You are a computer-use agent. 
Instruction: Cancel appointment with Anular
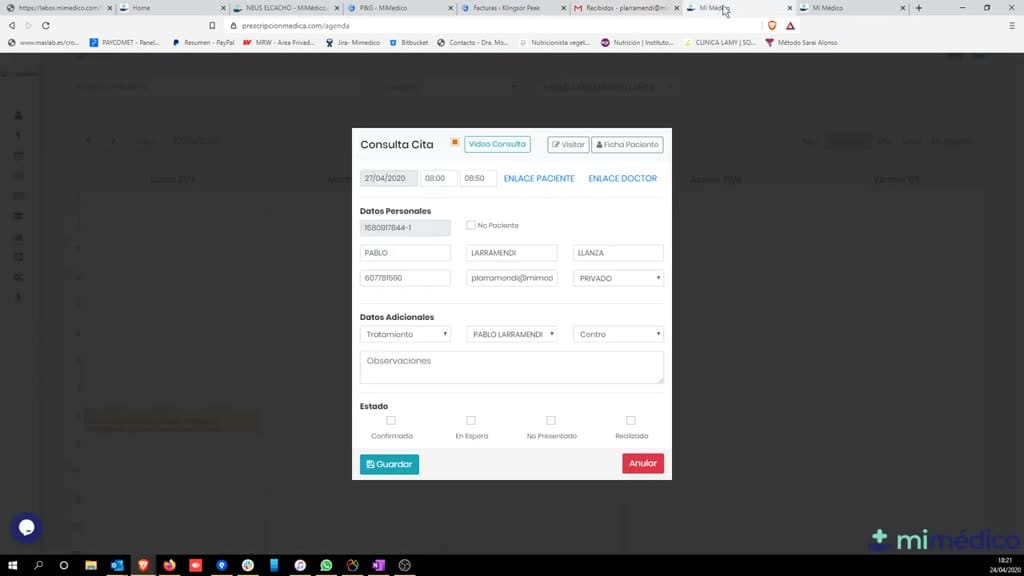pyautogui.click(x=643, y=464)
